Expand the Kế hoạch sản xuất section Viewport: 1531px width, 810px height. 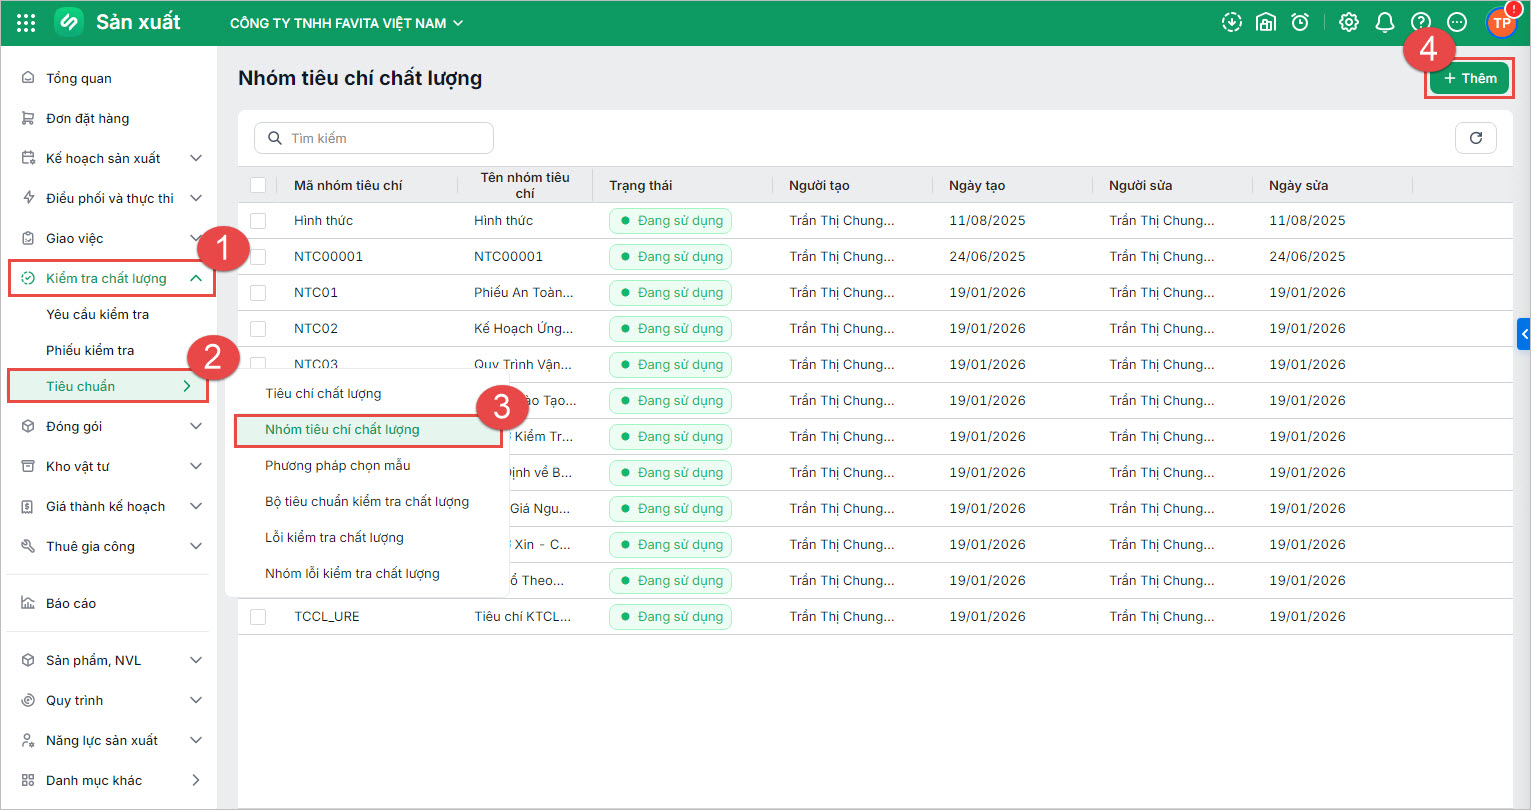[196, 158]
